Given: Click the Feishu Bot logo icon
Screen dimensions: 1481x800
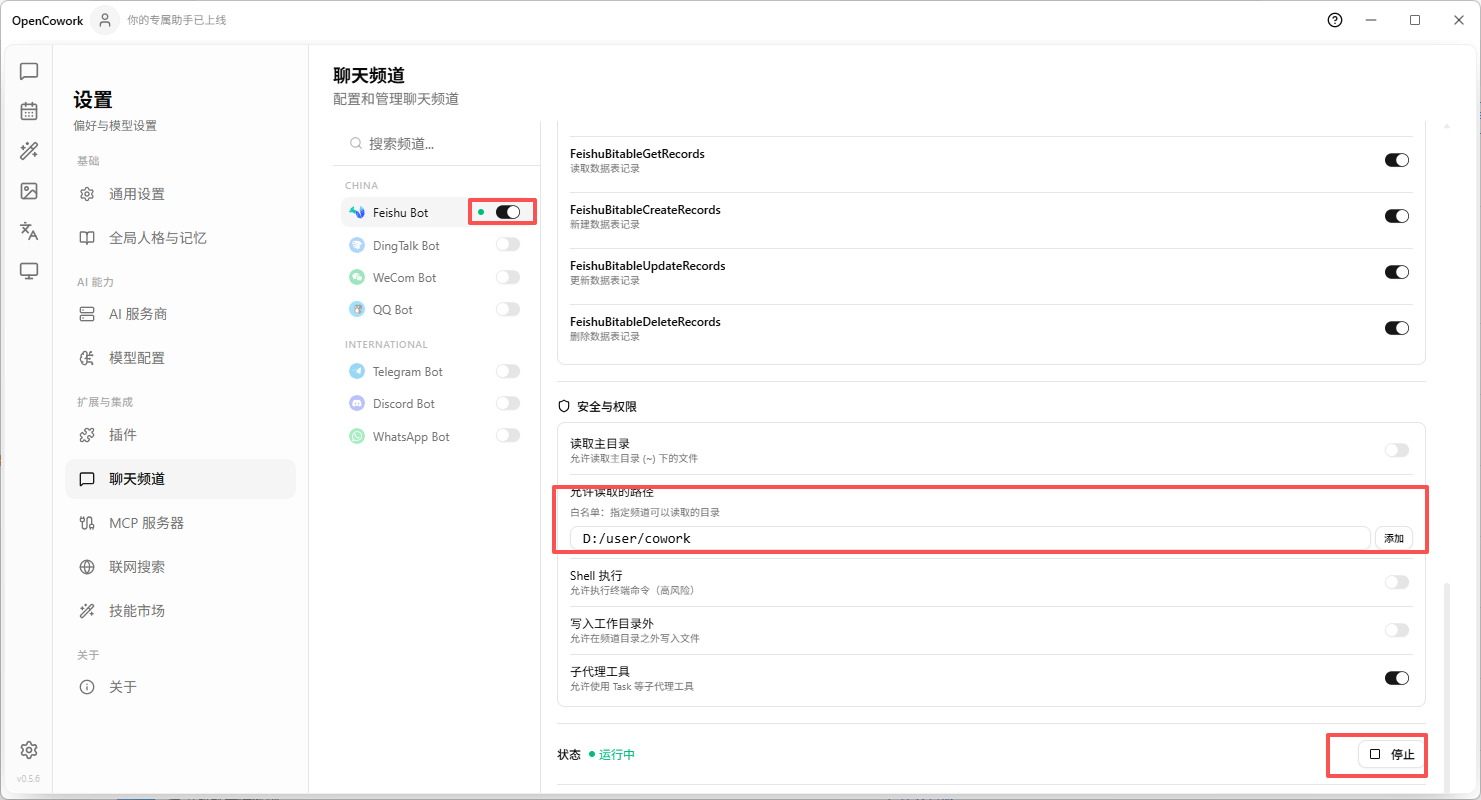Looking at the screenshot, I should tap(357, 213).
